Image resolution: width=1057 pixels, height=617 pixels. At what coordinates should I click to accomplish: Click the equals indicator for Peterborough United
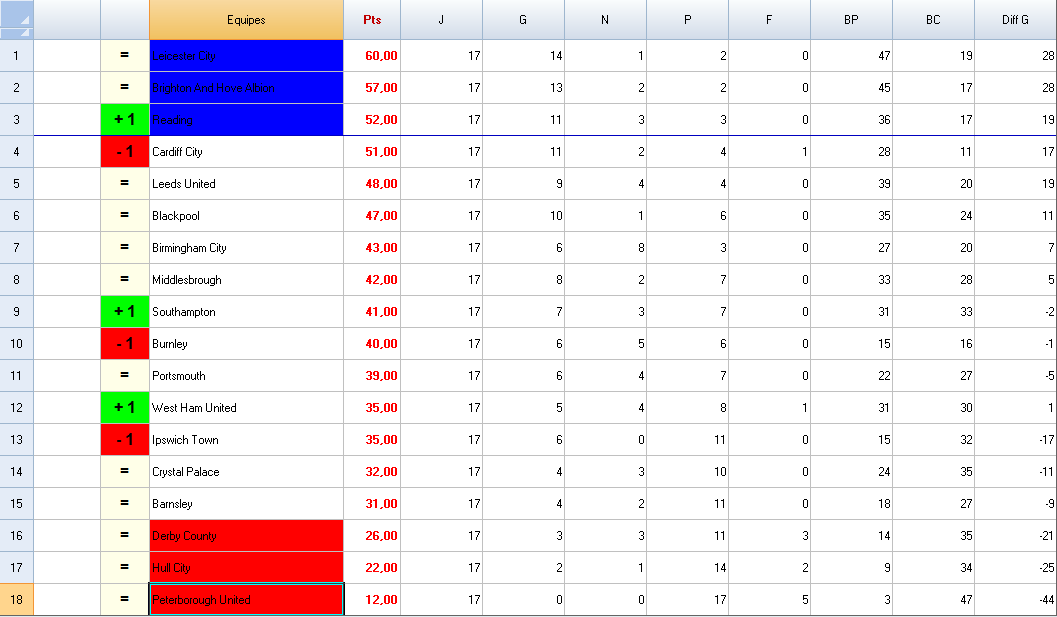[125, 599]
